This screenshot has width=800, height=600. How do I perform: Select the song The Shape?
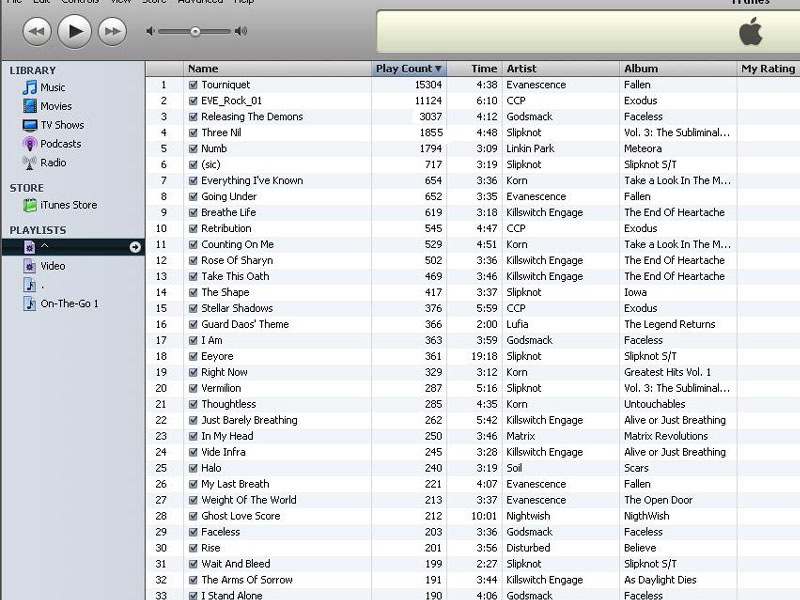point(225,292)
